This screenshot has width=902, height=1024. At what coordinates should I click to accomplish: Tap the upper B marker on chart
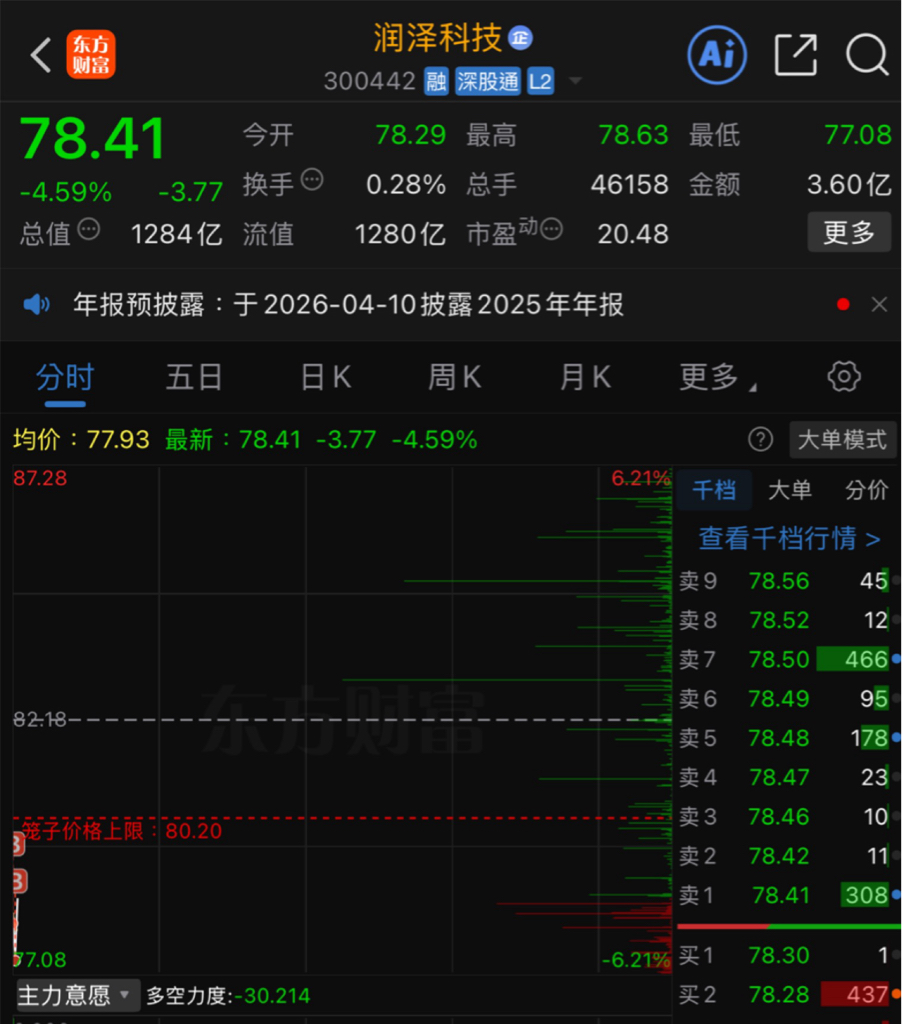pos(18,844)
